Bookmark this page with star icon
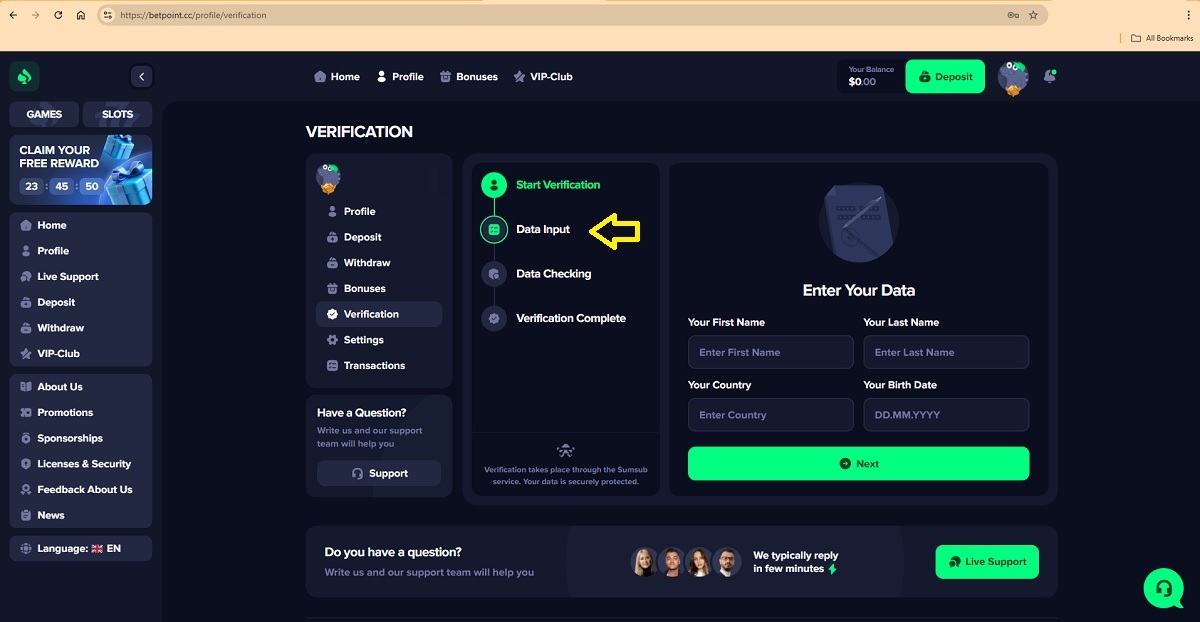 click(x=1033, y=15)
